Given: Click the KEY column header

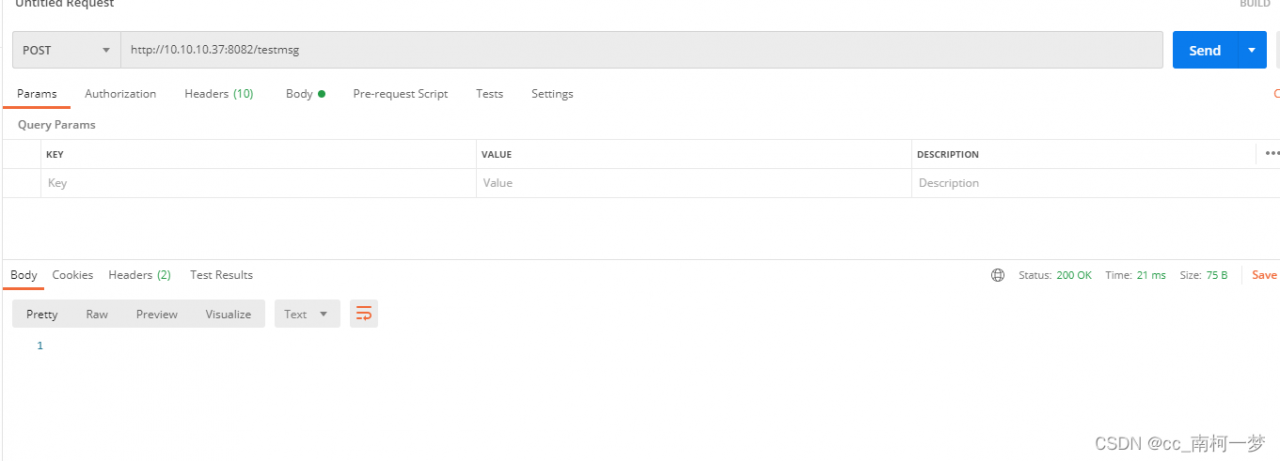Looking at the screenshot, I should [55, 155].
